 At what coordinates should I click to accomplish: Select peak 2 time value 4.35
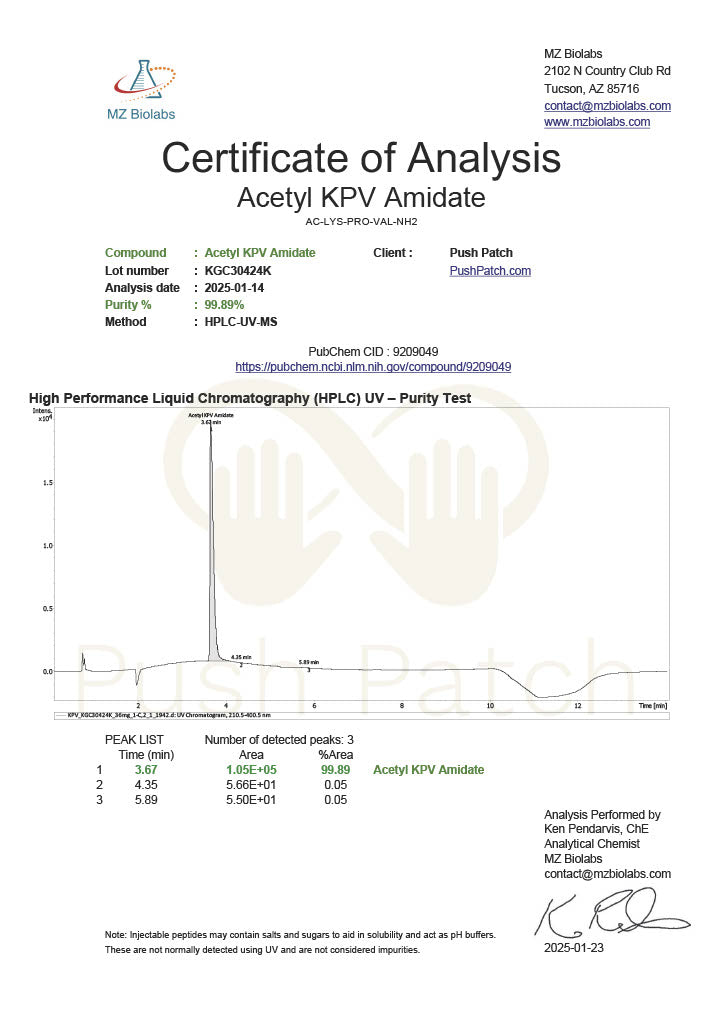[x=146, y=785]
